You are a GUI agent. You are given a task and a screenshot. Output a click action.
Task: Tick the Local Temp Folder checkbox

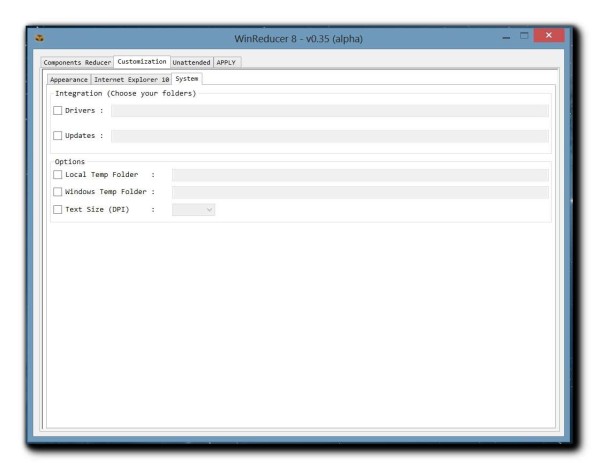57,174
